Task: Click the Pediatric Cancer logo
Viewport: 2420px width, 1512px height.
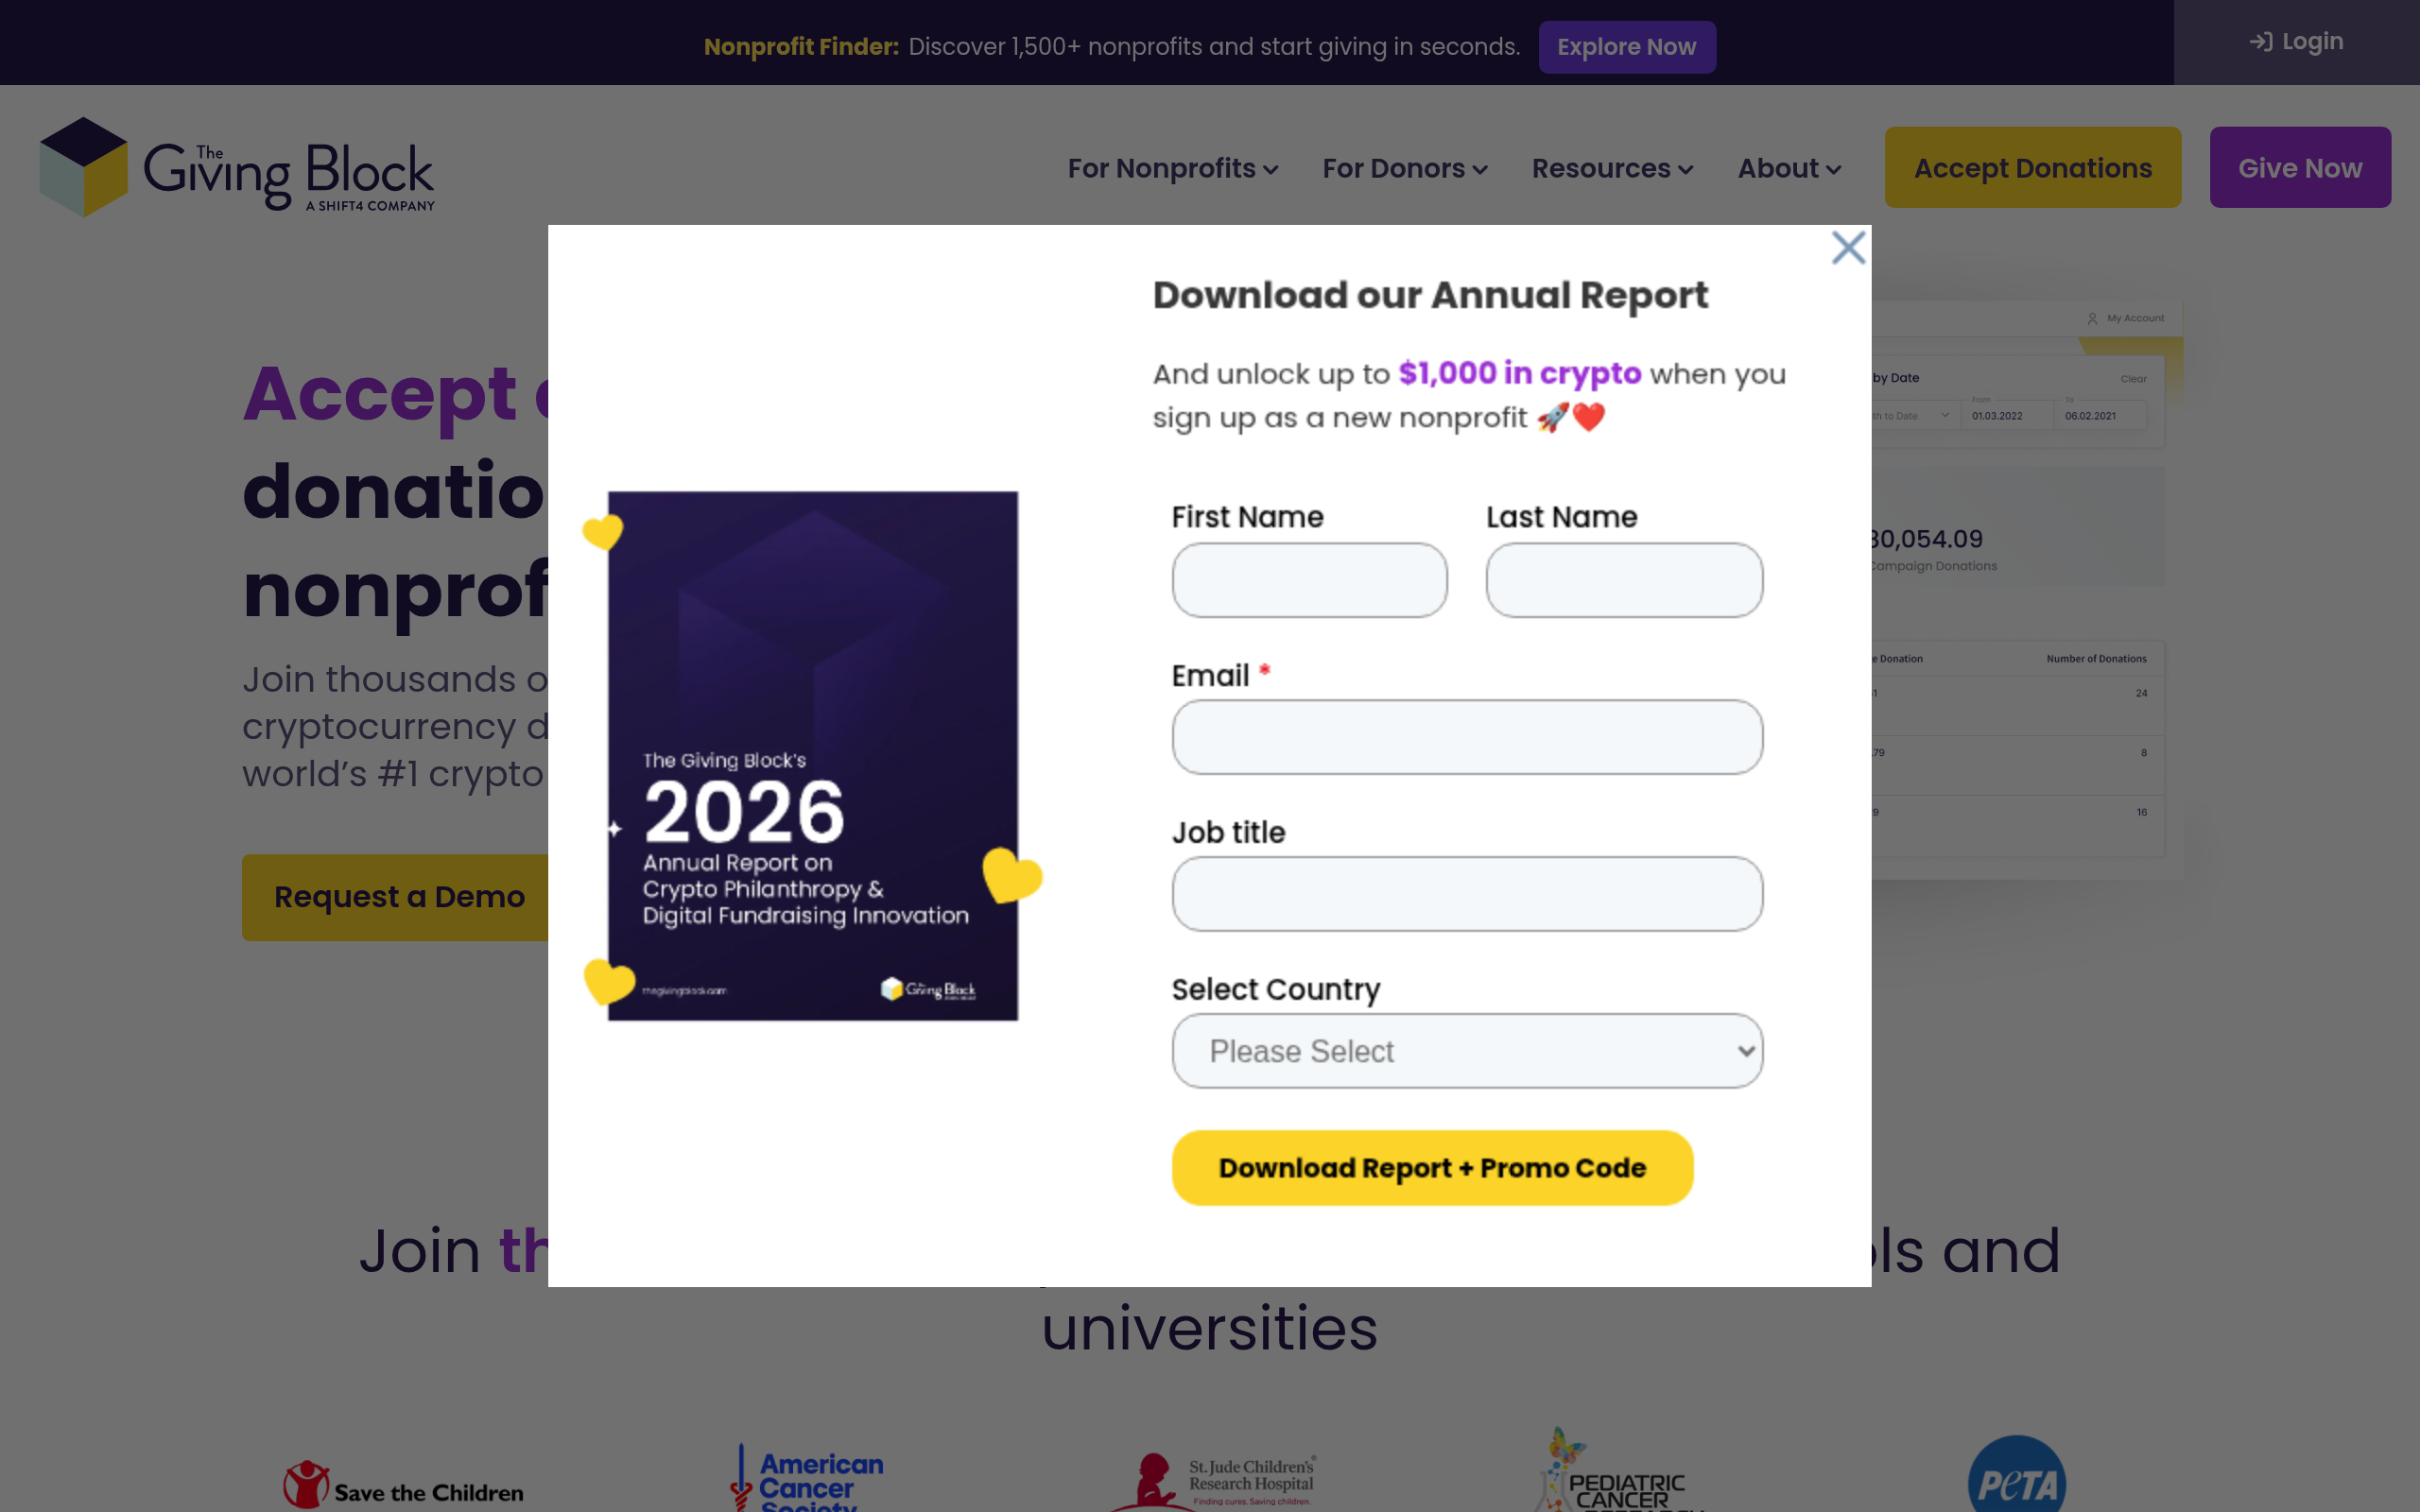Action: (x=1617, y=1470)
